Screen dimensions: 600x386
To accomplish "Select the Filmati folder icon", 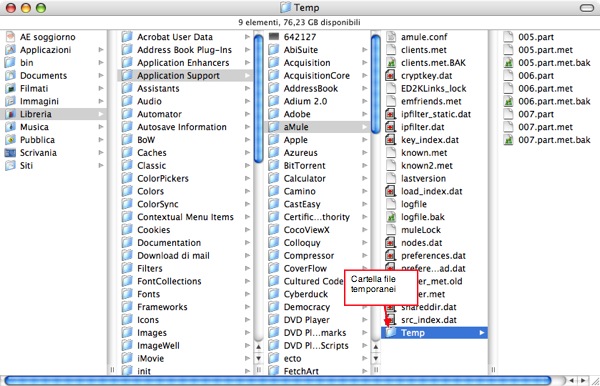I will [10, 88].
